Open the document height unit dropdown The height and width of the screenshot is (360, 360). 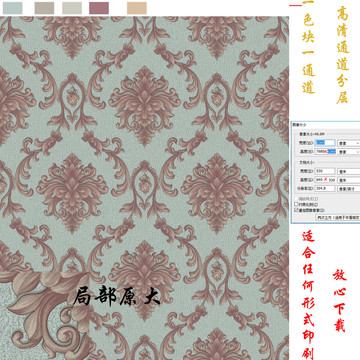tap(349, 180)
